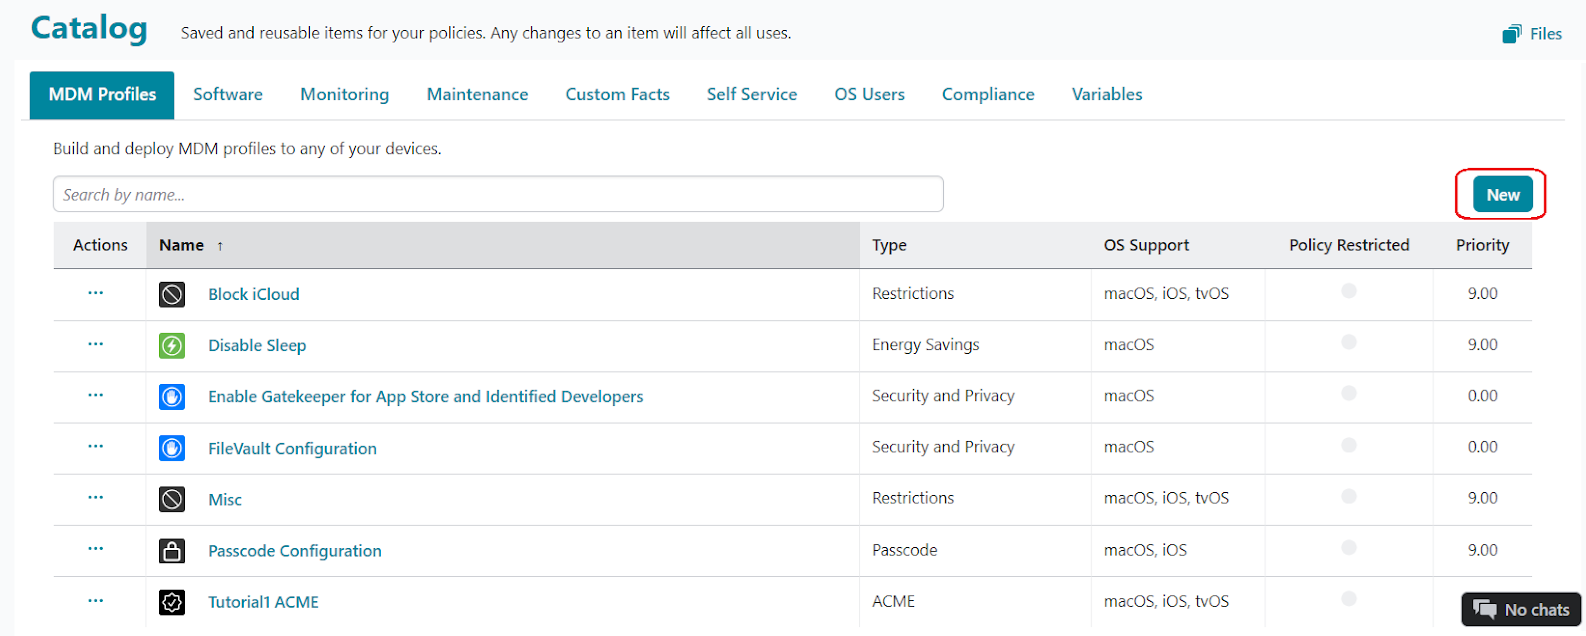Click the Priority column header

click(1483, 245)
